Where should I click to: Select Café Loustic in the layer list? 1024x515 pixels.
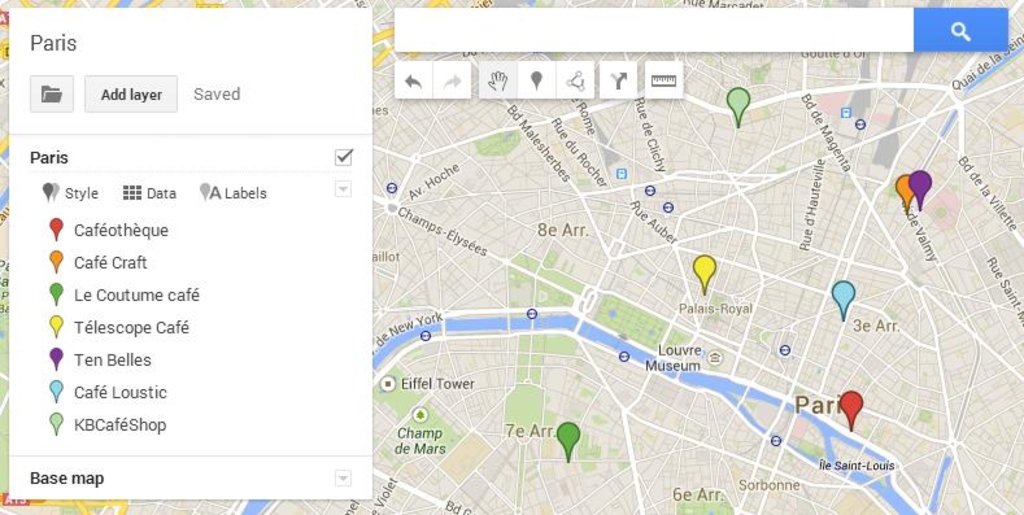click(120, 393)
